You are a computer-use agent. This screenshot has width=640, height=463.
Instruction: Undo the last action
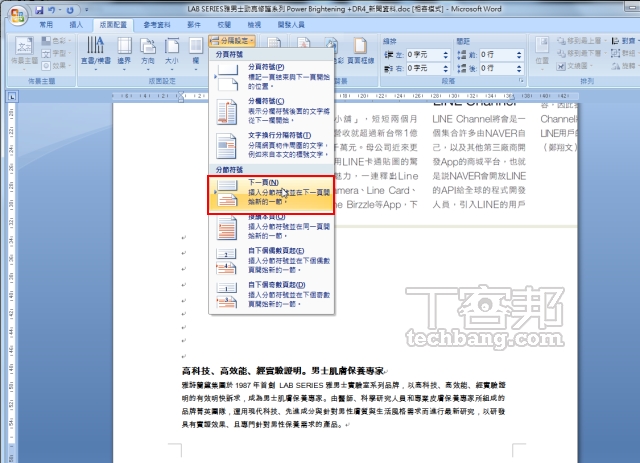[52, 10]
